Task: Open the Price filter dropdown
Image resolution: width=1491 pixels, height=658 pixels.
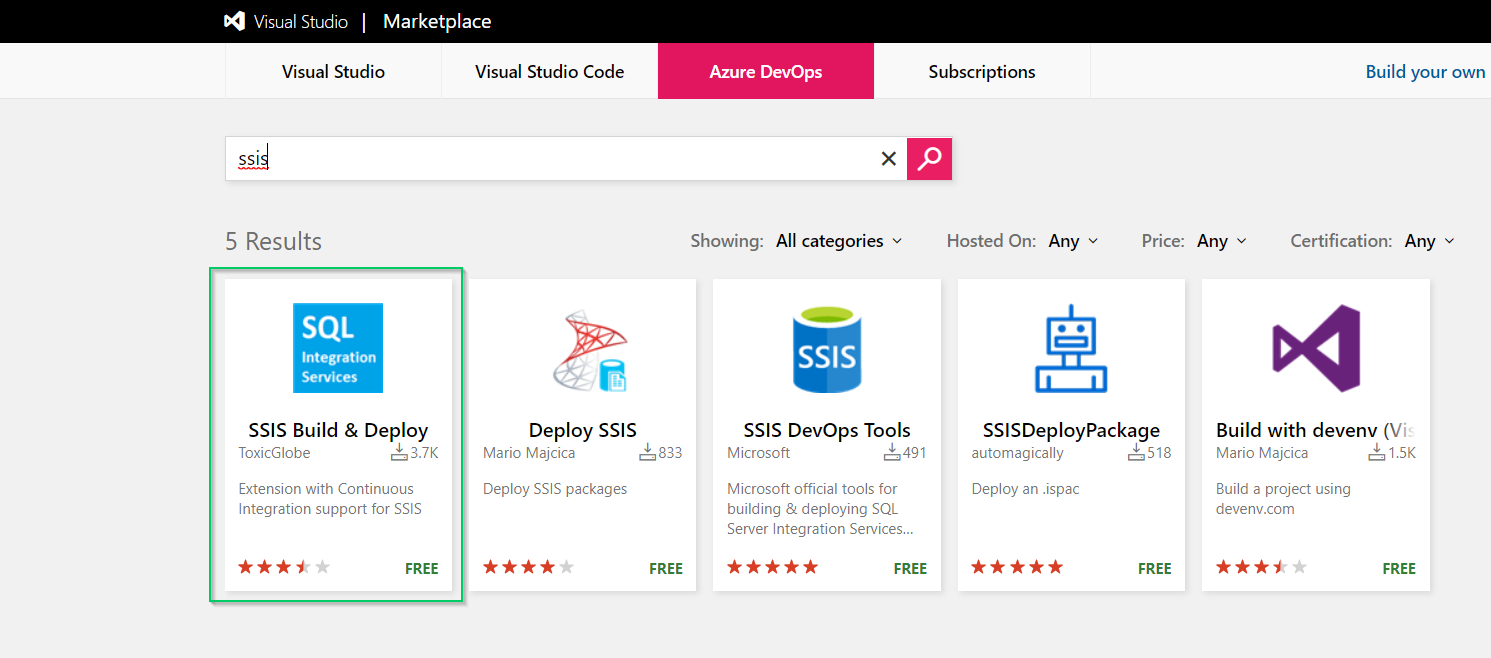Action: 1222,241
